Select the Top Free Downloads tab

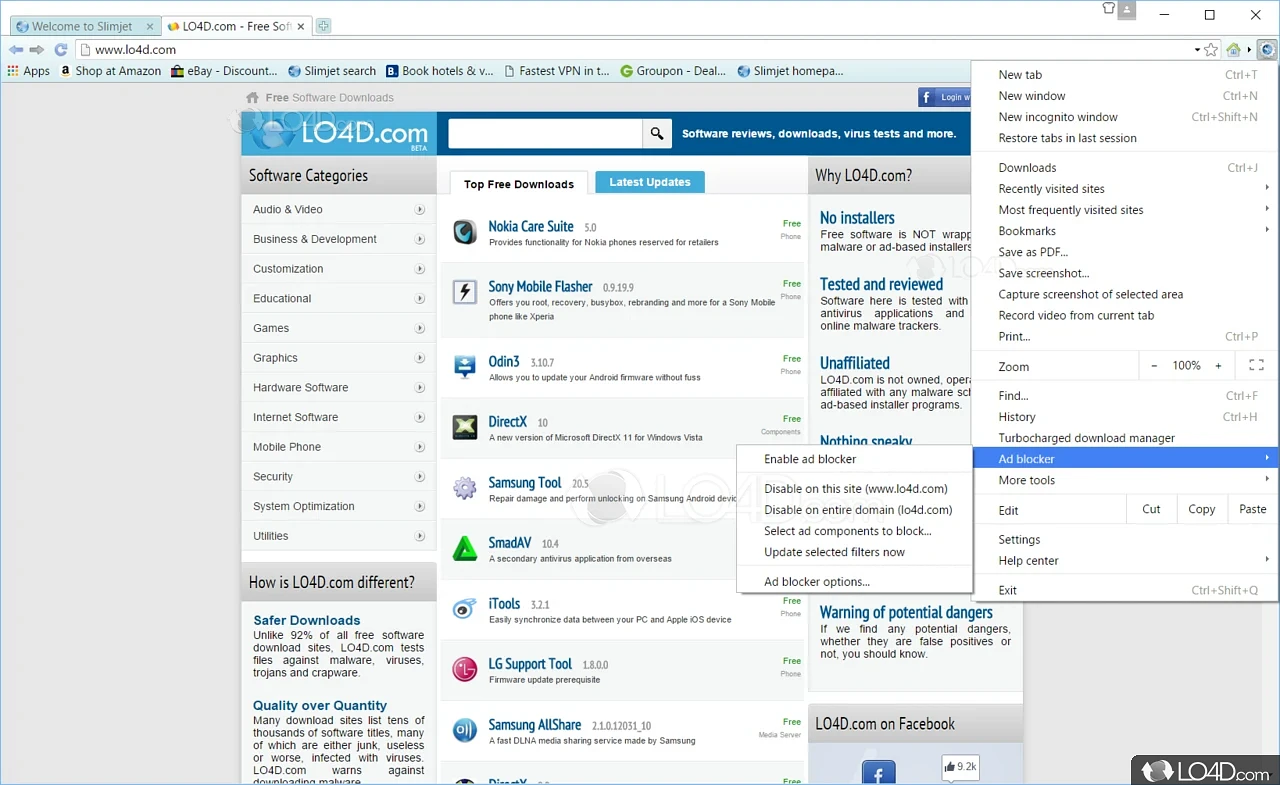pos(518,184)
